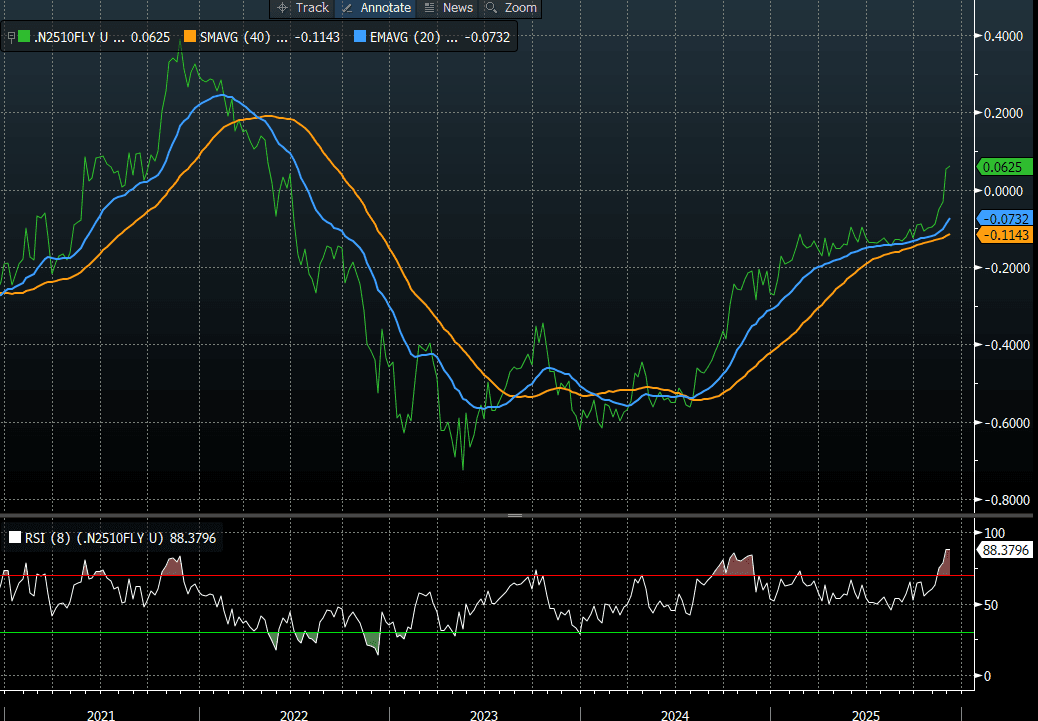1038x721 pixels.
Task: Click the Zoom magnifier icon
Action: [492, 8]
